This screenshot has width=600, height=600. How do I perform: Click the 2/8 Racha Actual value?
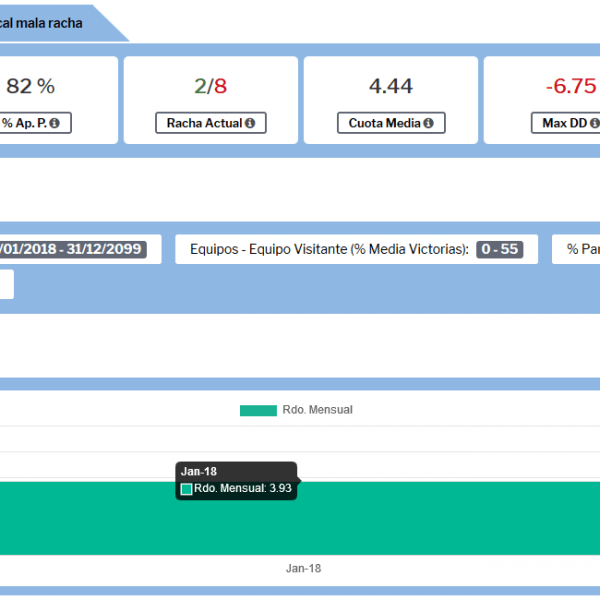tap(211, 86)
